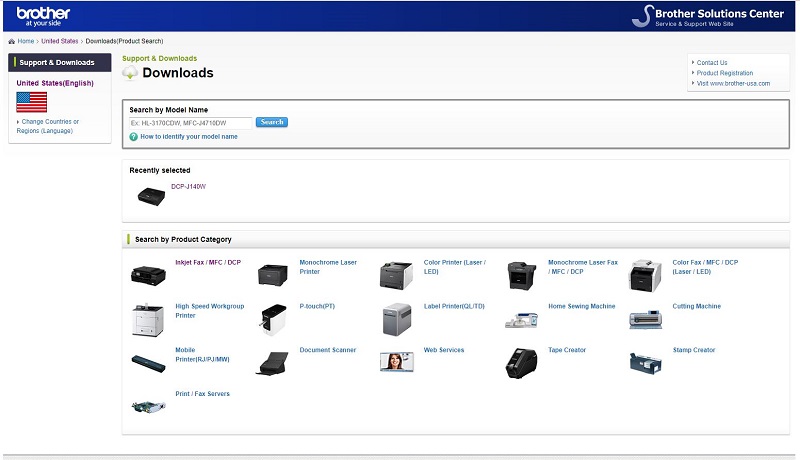This screenshot has width=800, height=460.
Task: Click the P-touch(PT) labeler image
Action: 273,320
